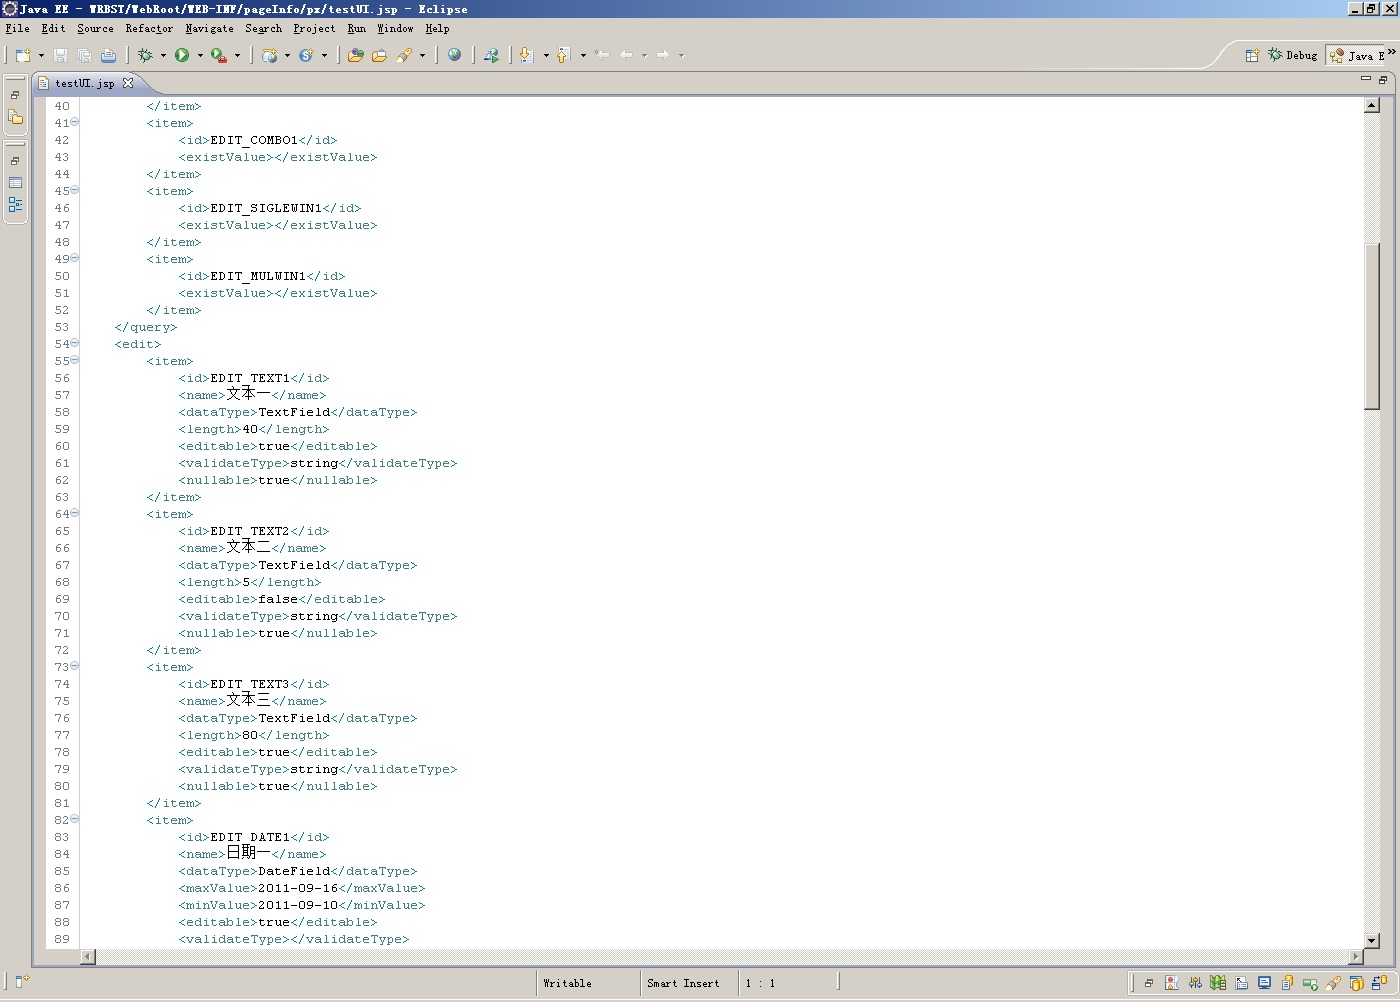Screen dimensions: 1400x1002
Task: Go to previous annotation icon
Action: [564, 55]
